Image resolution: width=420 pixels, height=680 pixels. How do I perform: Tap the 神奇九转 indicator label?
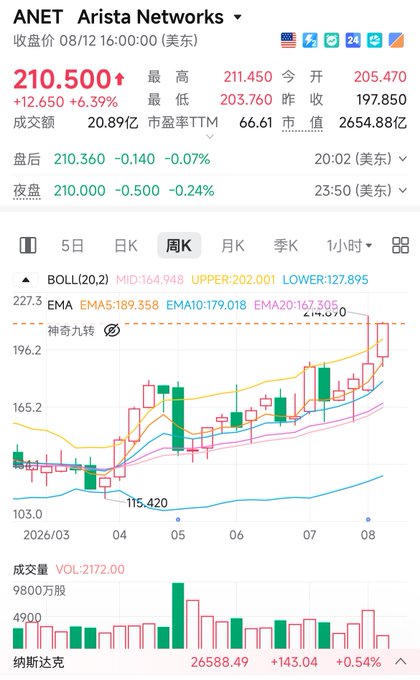71,331
